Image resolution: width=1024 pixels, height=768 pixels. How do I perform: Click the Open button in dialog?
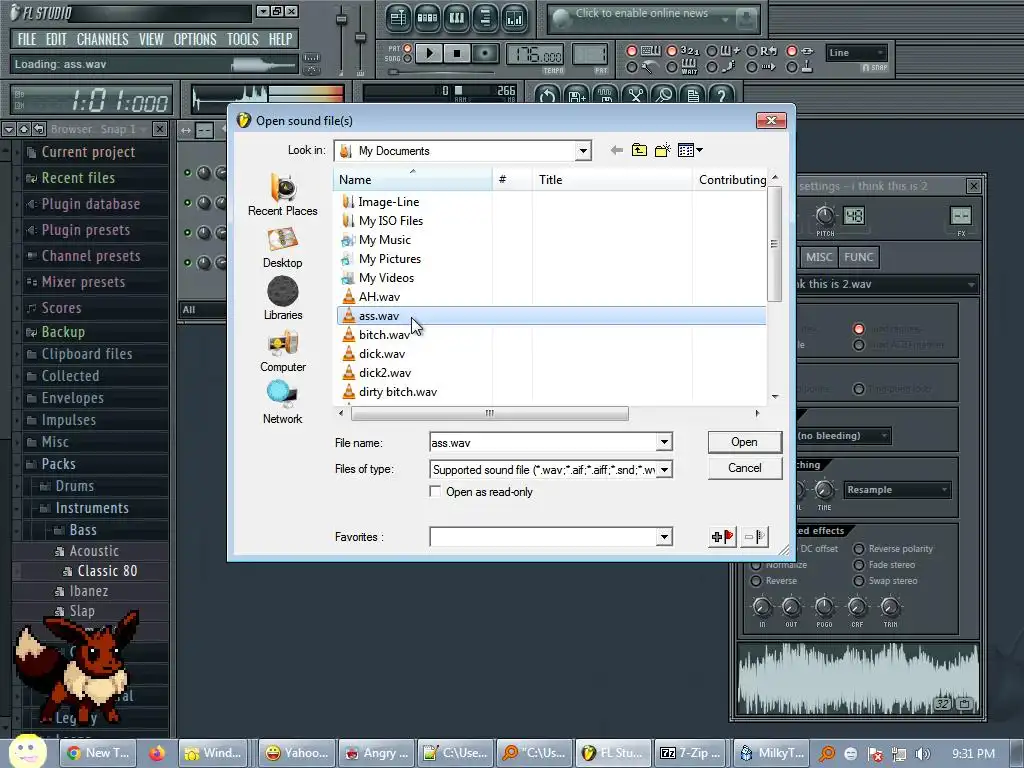[744, 442]
